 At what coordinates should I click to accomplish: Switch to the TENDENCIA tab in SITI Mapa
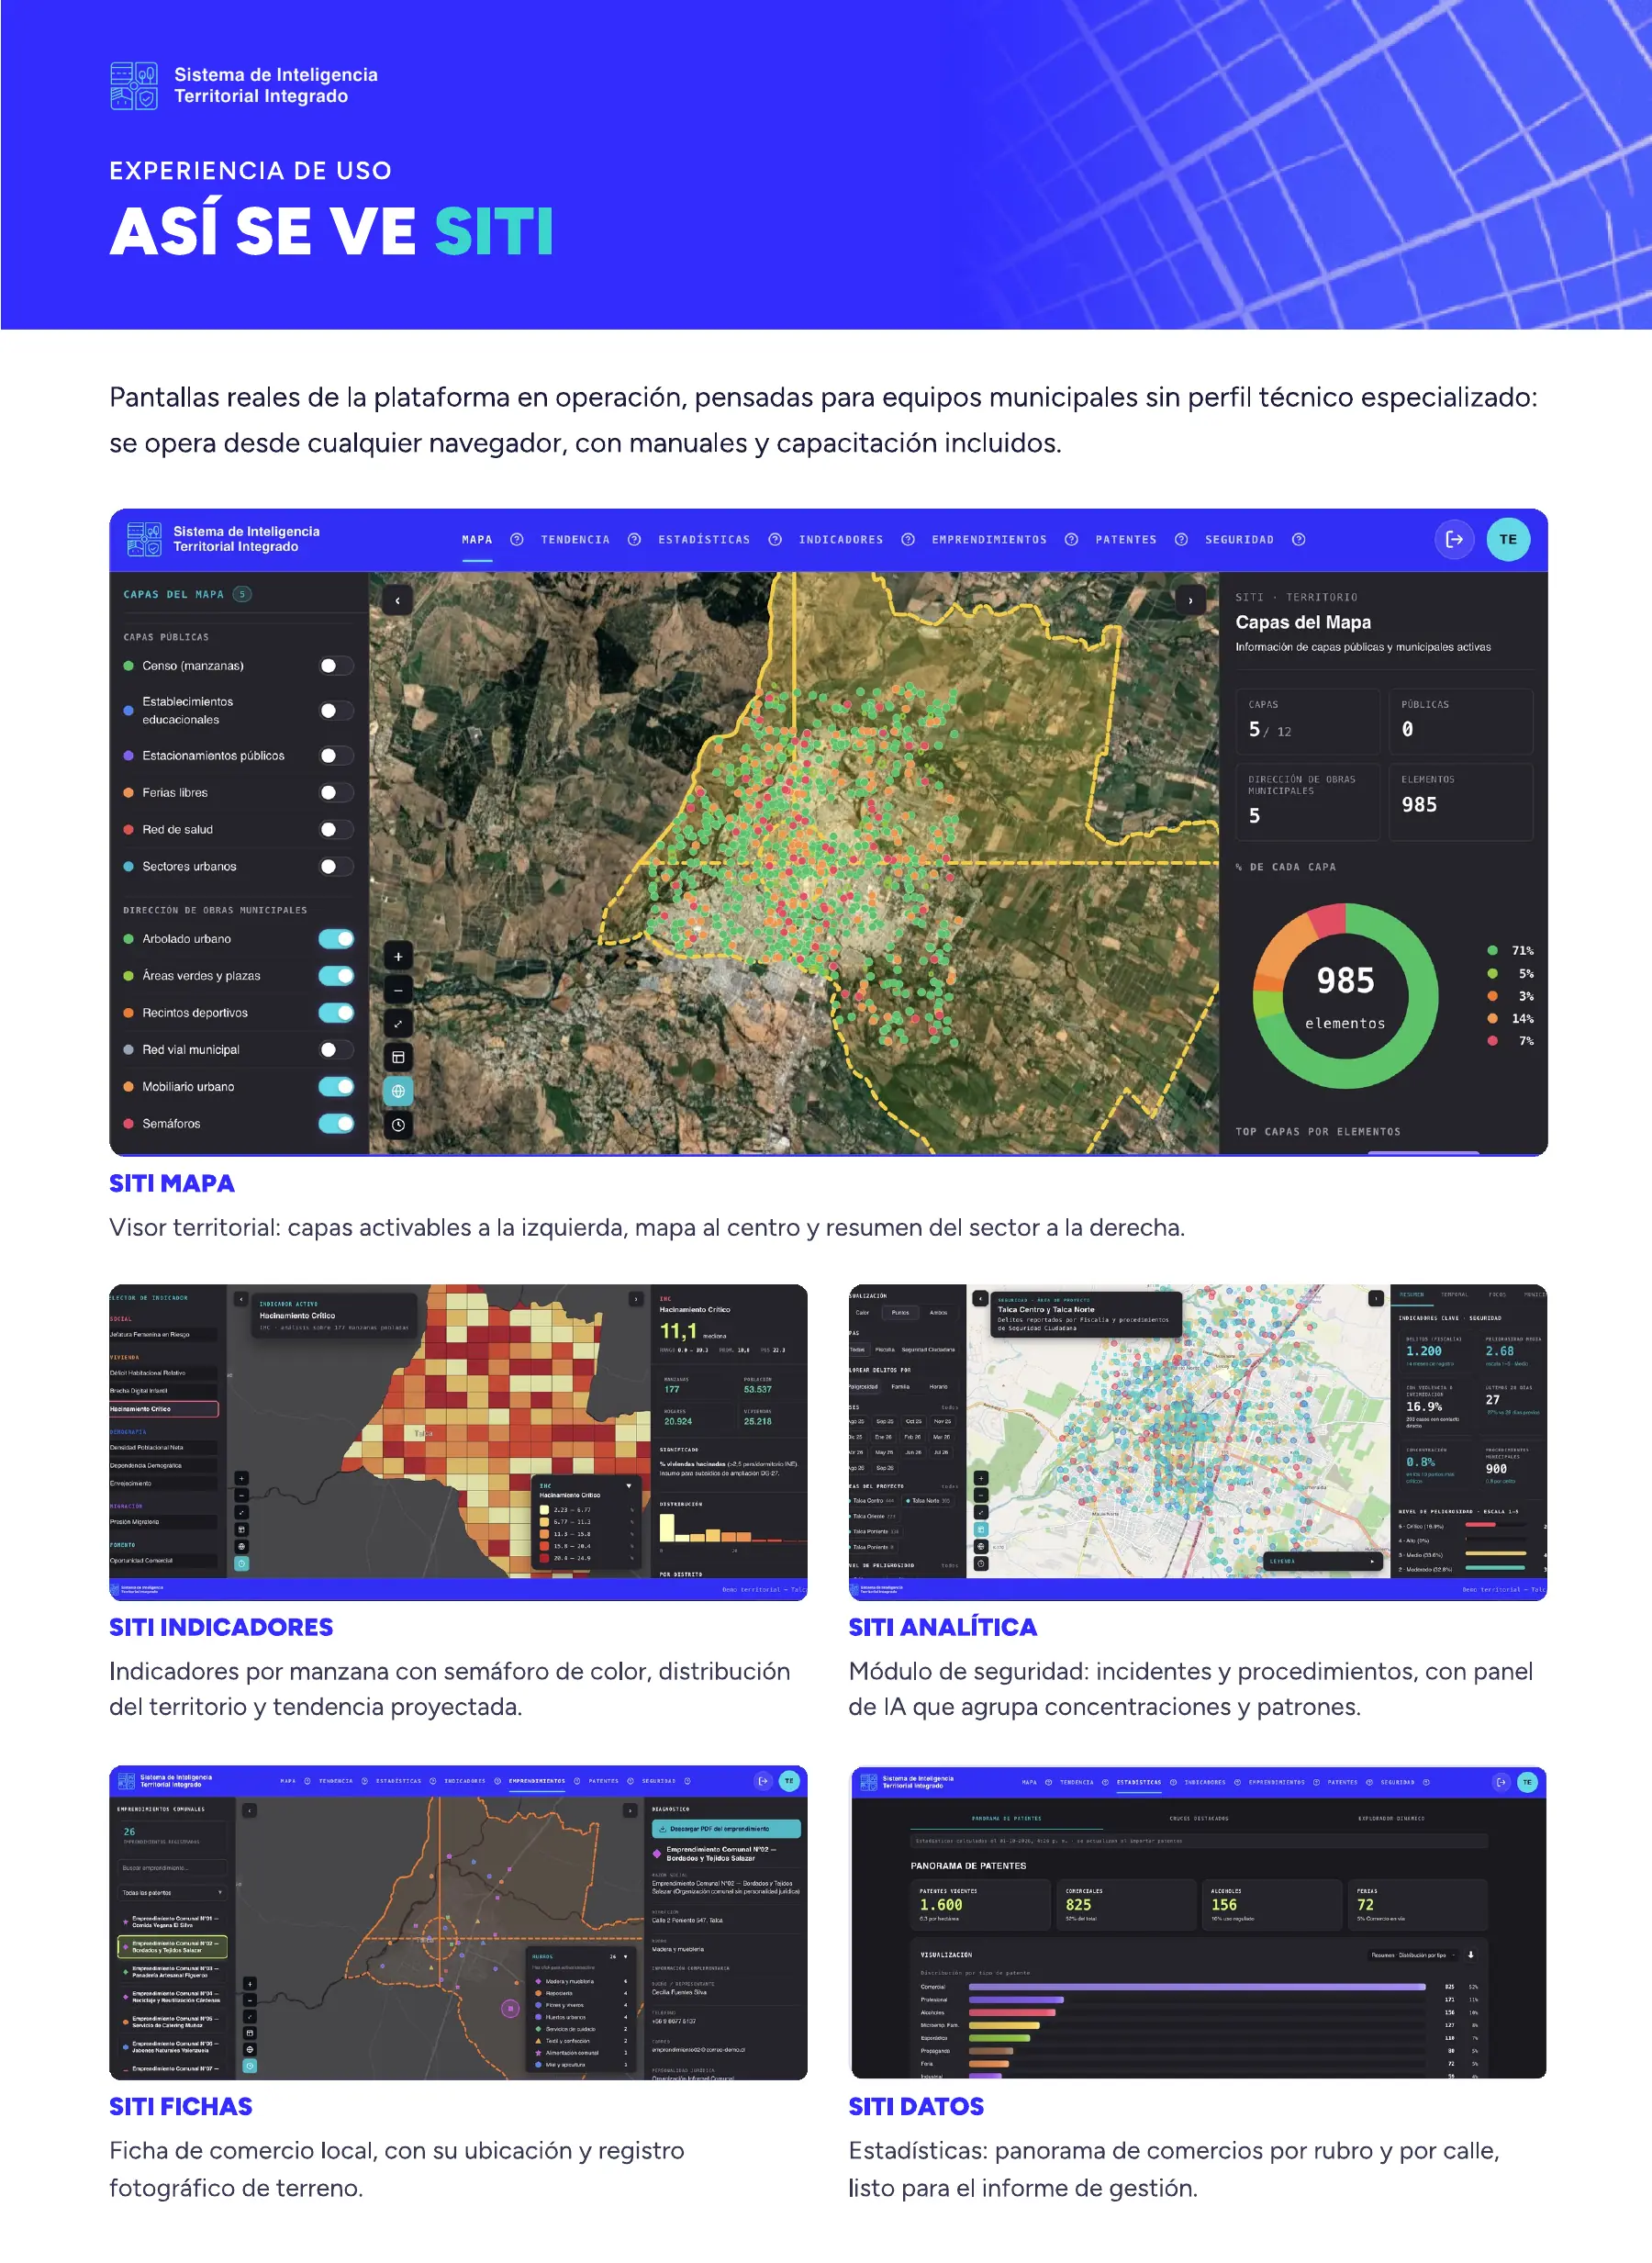point(575,540)
